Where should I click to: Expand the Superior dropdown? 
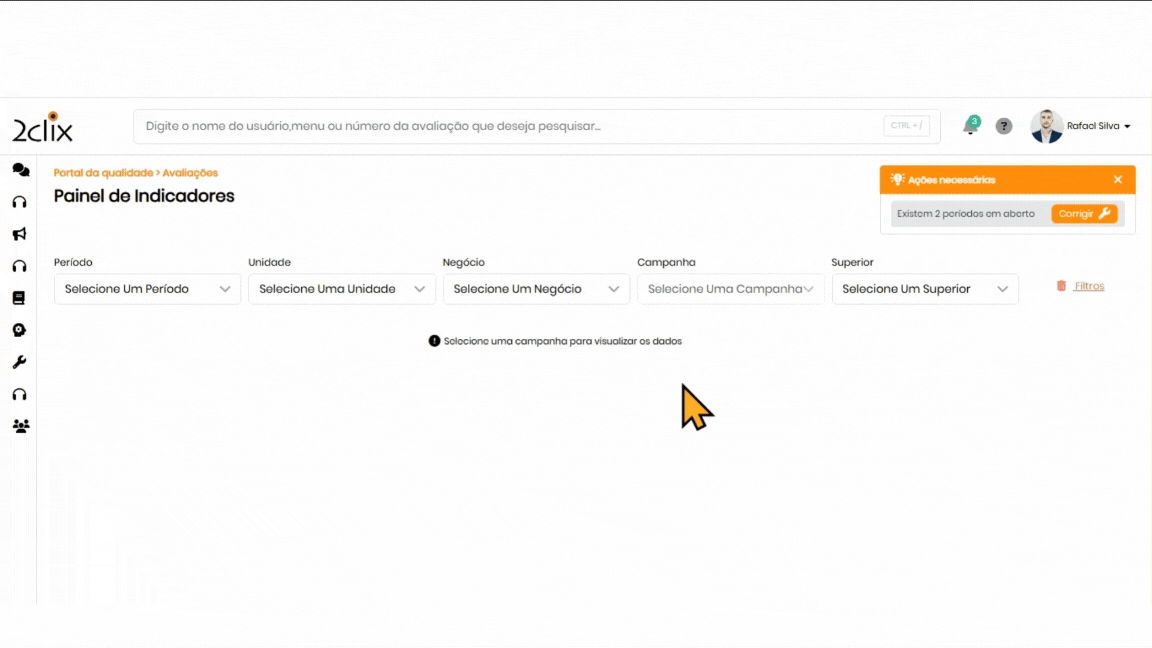click(x=924, y=289)
